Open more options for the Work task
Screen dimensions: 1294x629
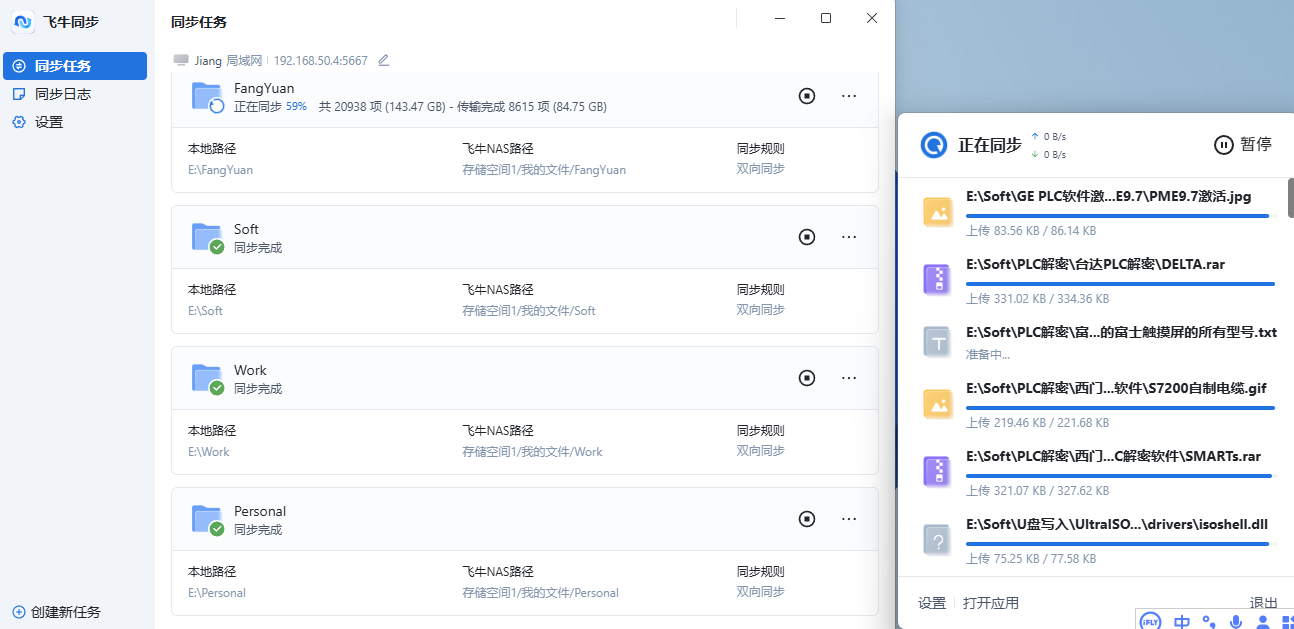click(x=849, y=378)
